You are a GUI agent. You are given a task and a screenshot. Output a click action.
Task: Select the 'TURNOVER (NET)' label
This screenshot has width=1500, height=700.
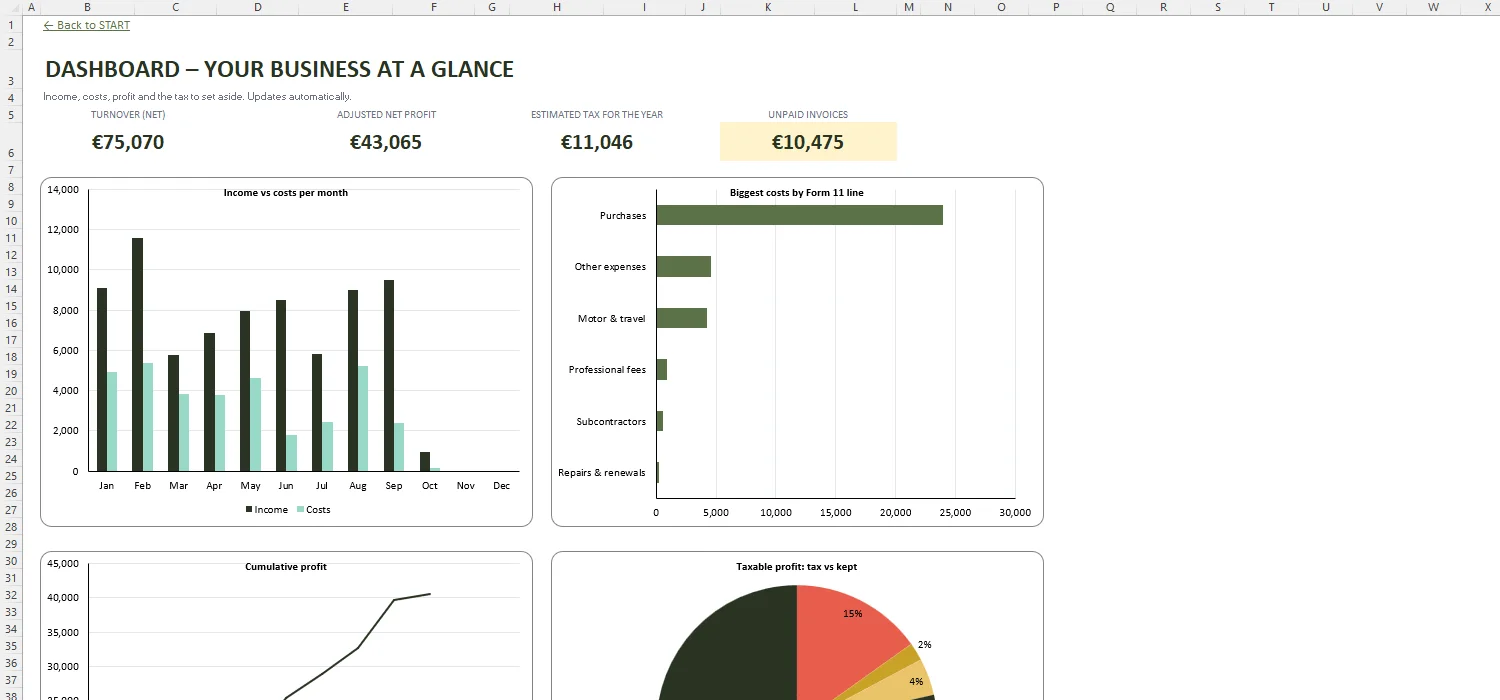pos(128,114)
